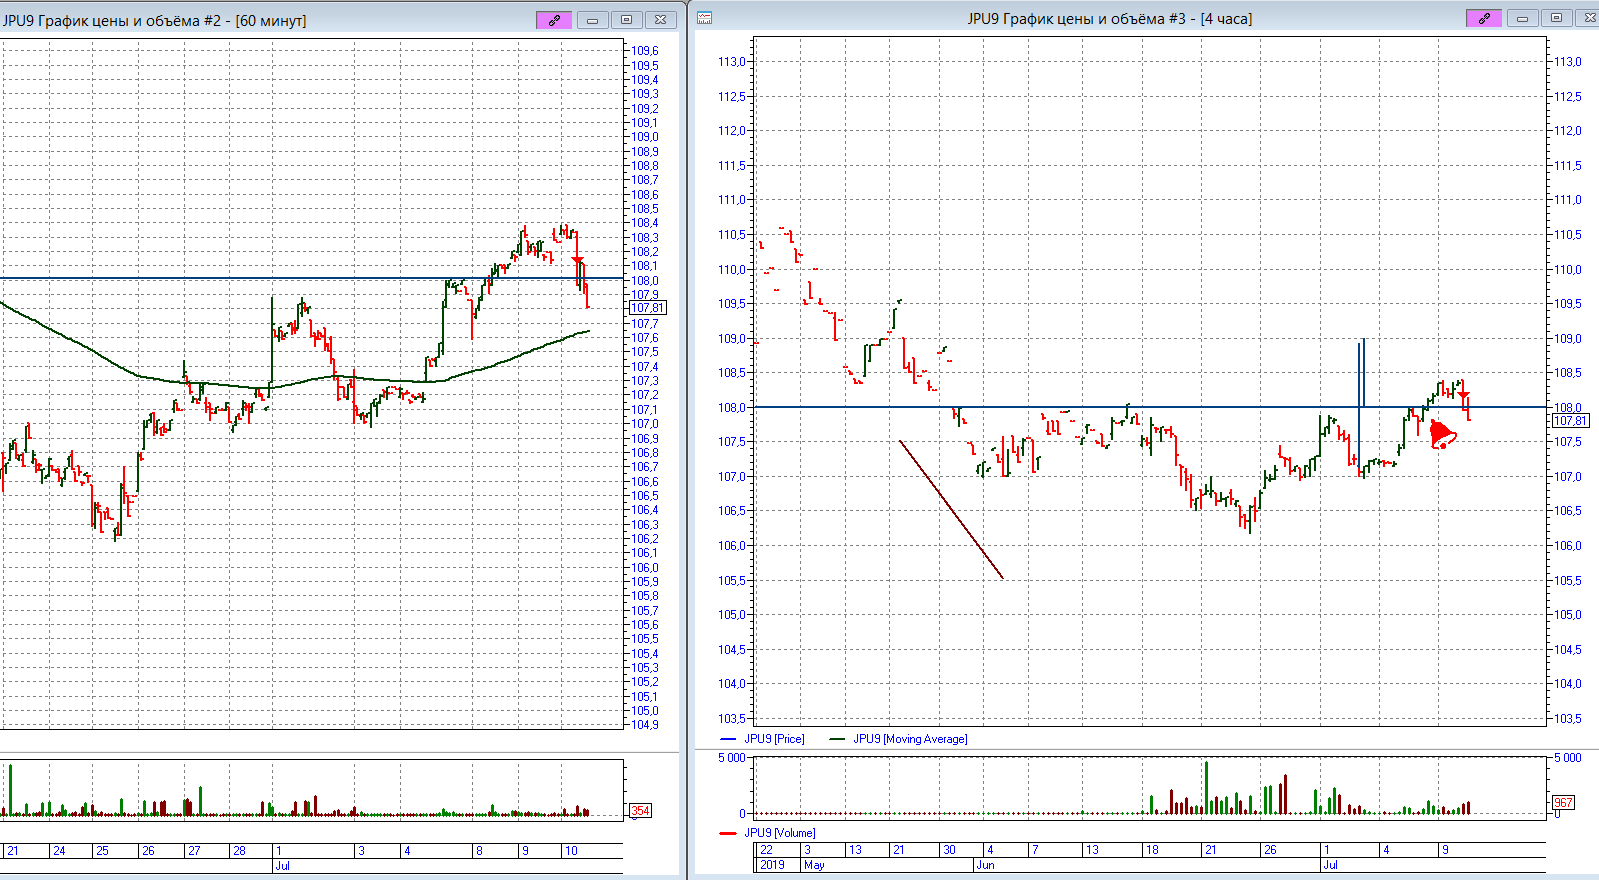The width and height of the screenshot is (1599, 880).
Task: Click current price label 107,81 on 60-minute chart
Action: (x=647, y=308)
